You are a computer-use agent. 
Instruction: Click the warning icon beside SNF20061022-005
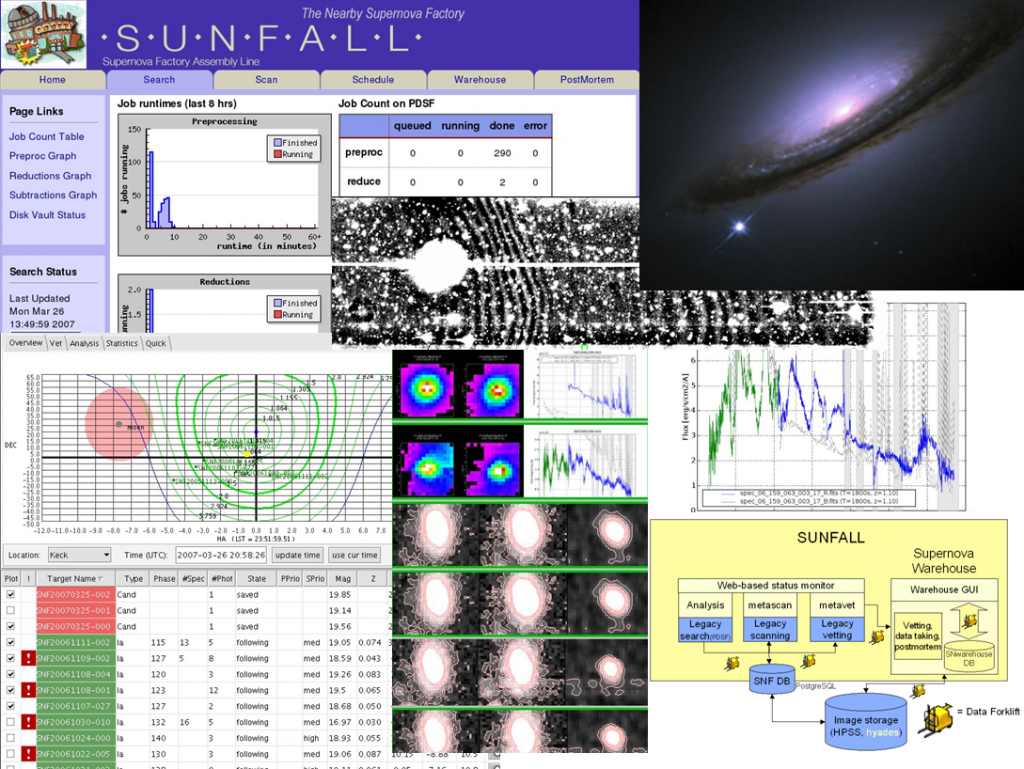pos(28,754)
